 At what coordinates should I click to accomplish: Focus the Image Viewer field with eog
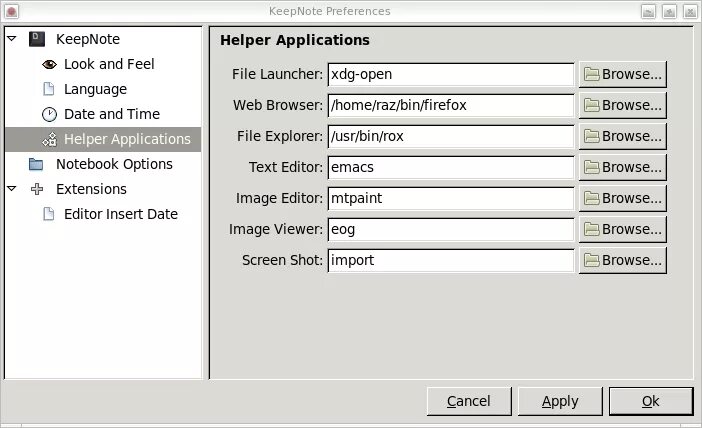[451, 229]
